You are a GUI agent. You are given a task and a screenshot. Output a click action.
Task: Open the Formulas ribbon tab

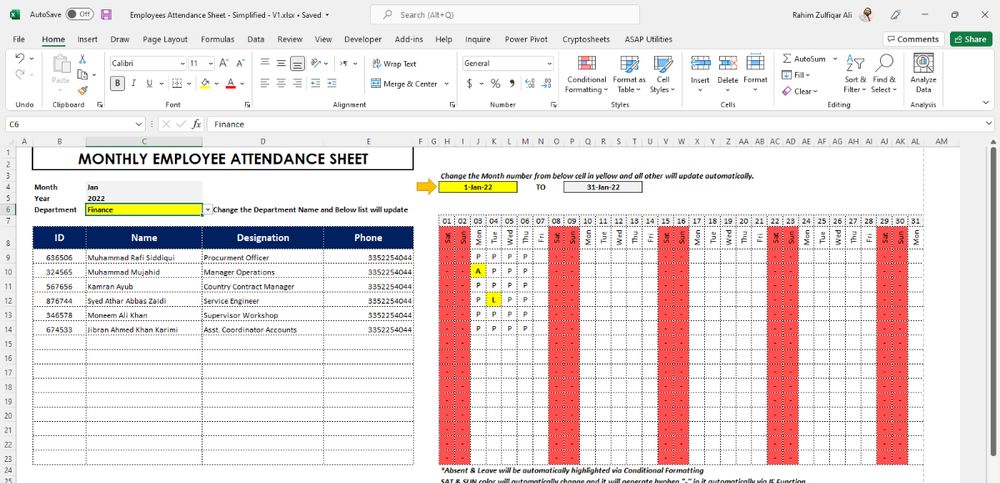[x=217, y=39]
